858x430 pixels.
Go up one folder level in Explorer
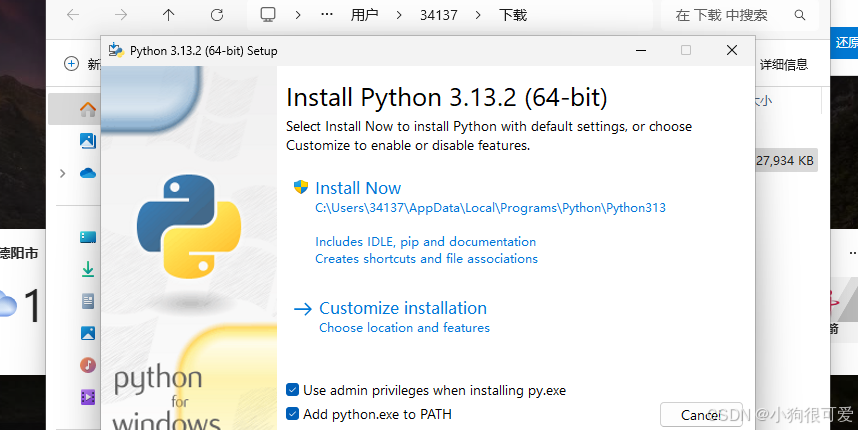[169, 15]
